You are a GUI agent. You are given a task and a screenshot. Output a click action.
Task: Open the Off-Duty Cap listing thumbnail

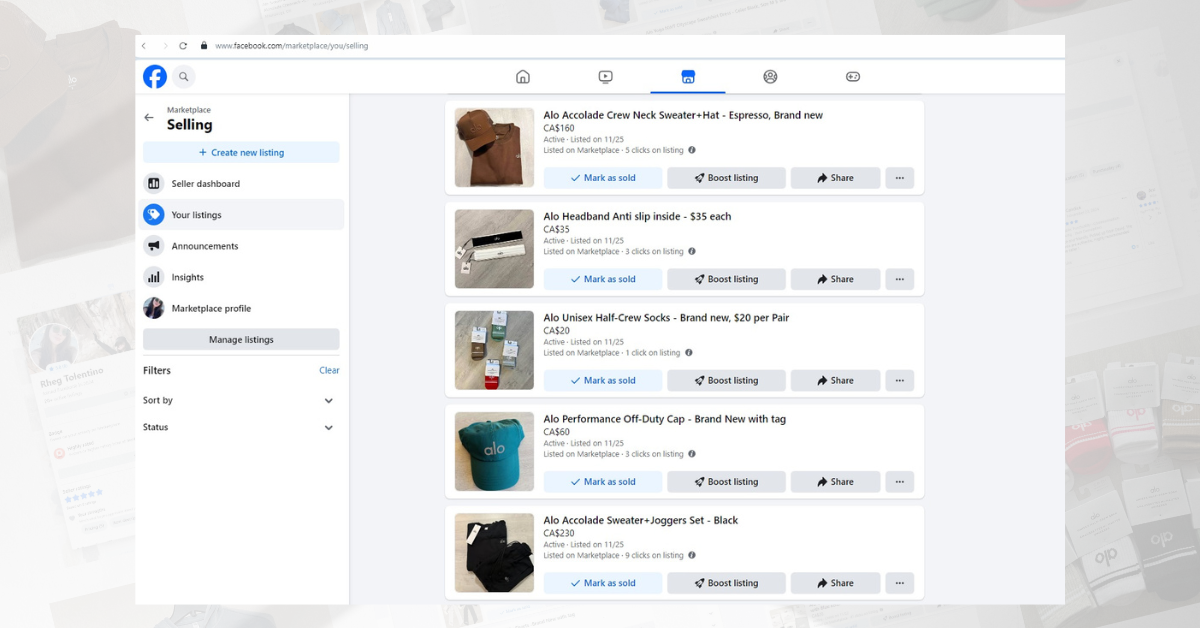[494, 451]
